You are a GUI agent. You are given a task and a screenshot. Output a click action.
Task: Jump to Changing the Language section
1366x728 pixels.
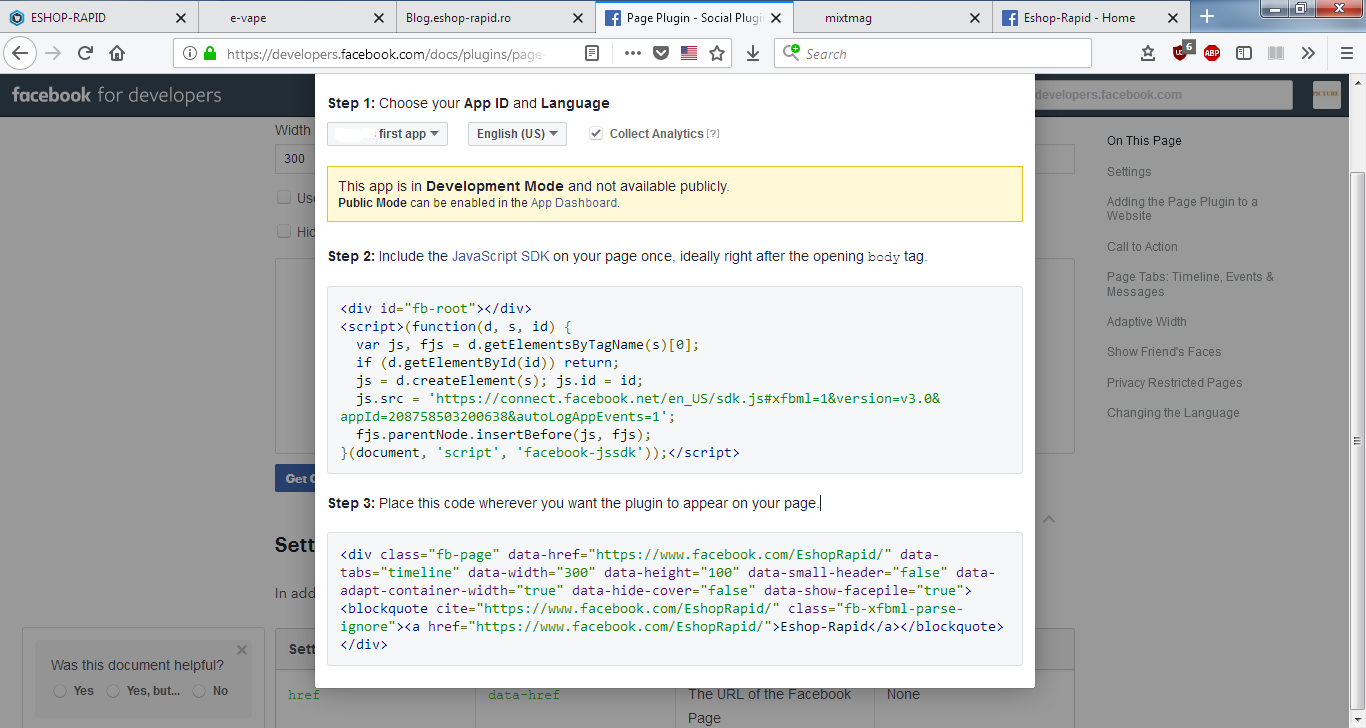pyautogui.click(x=1173, y=413)
